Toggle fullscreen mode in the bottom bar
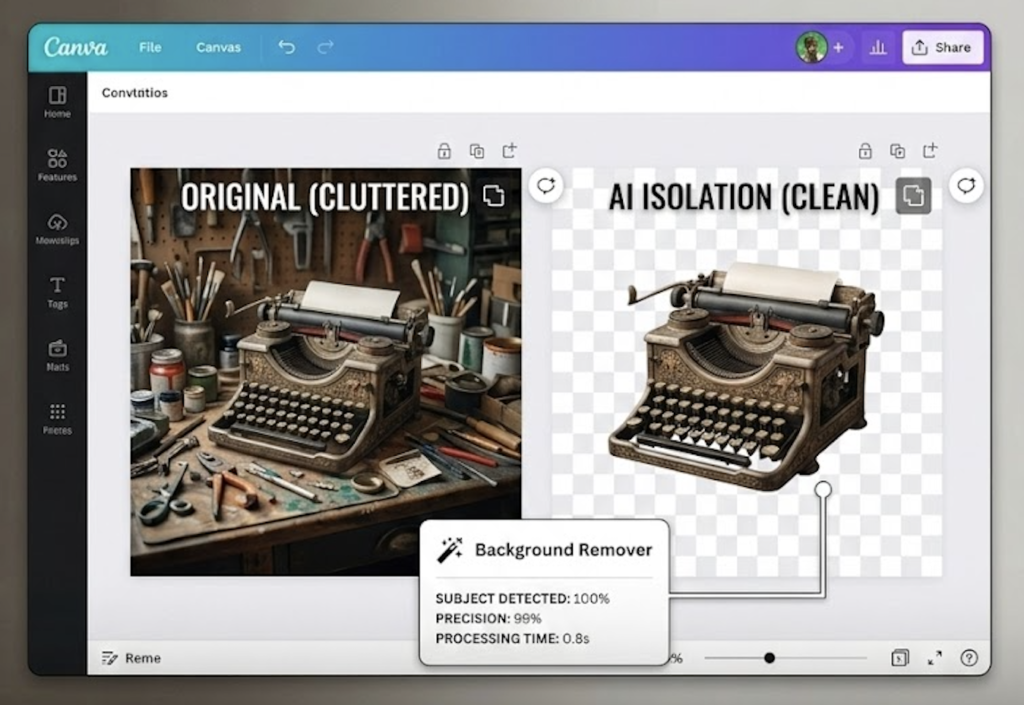 [935, 658]
